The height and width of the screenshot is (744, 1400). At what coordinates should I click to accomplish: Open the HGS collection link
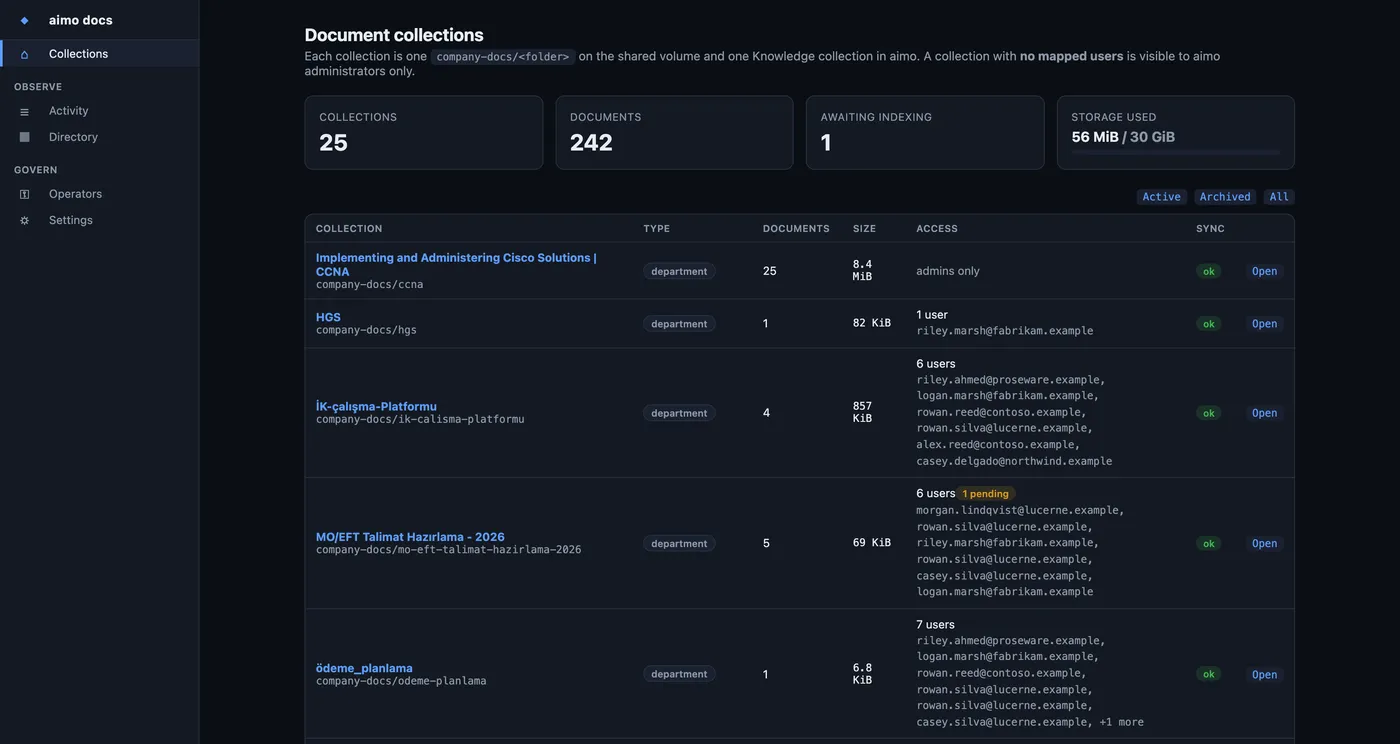coord(328,317)
